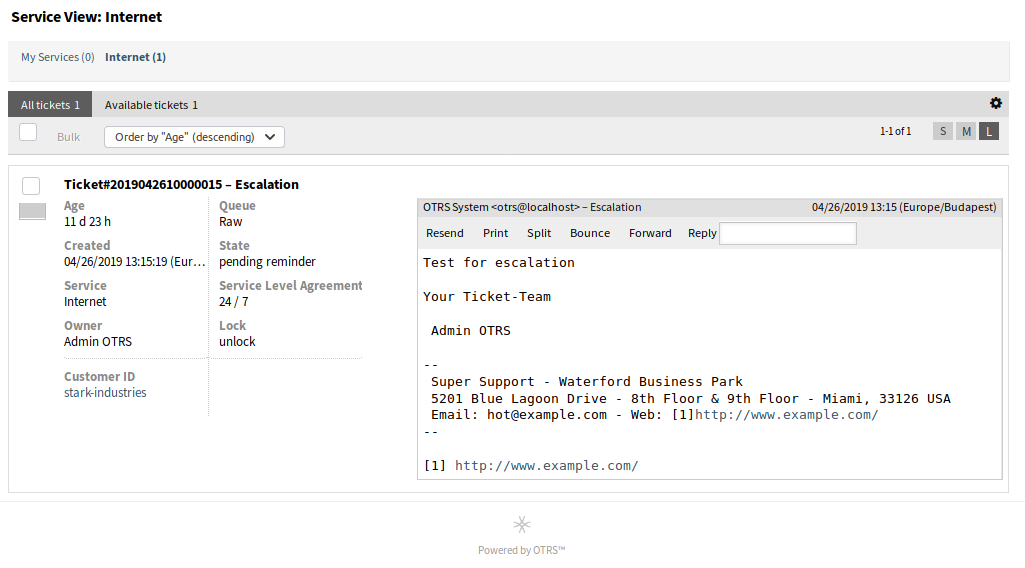The width and height of the screenshot is (1025, 568).
Task: Tick the select-all tickets checkbox
Action: [x=28, y=132]
